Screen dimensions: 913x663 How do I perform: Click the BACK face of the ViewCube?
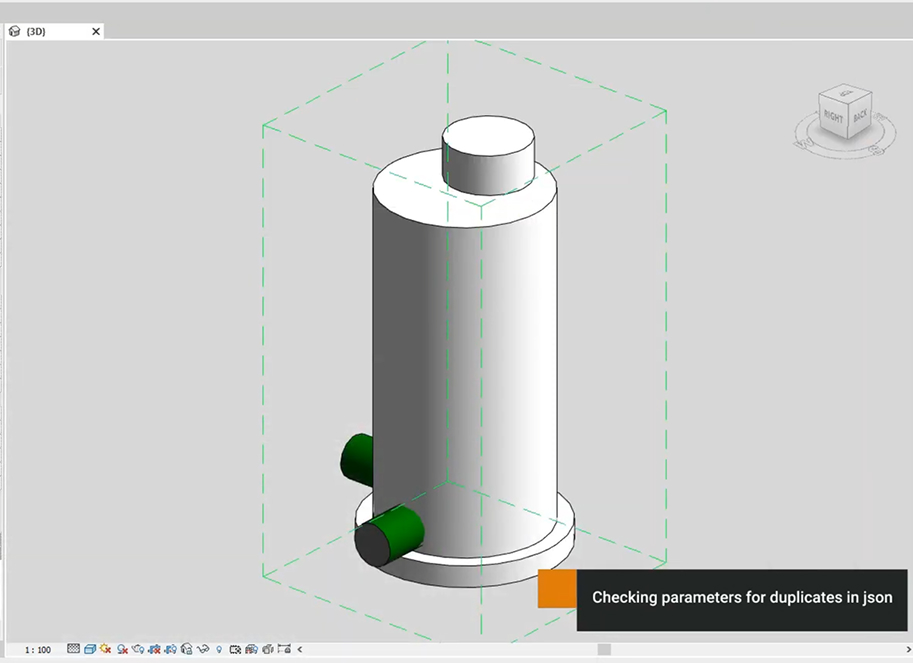tap(860, 116)
